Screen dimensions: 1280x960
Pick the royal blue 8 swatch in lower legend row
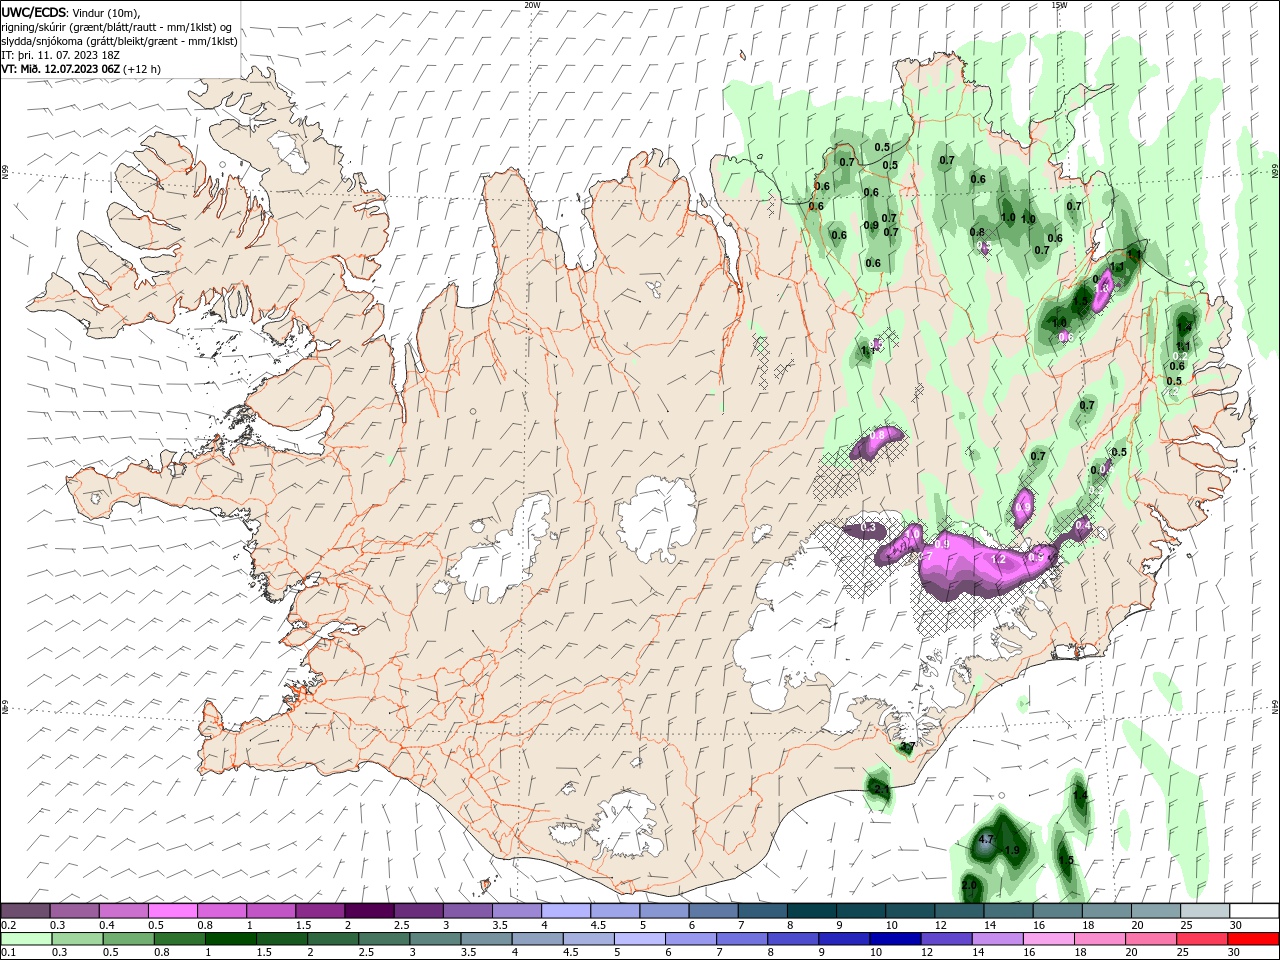click(x=792, y=939)
